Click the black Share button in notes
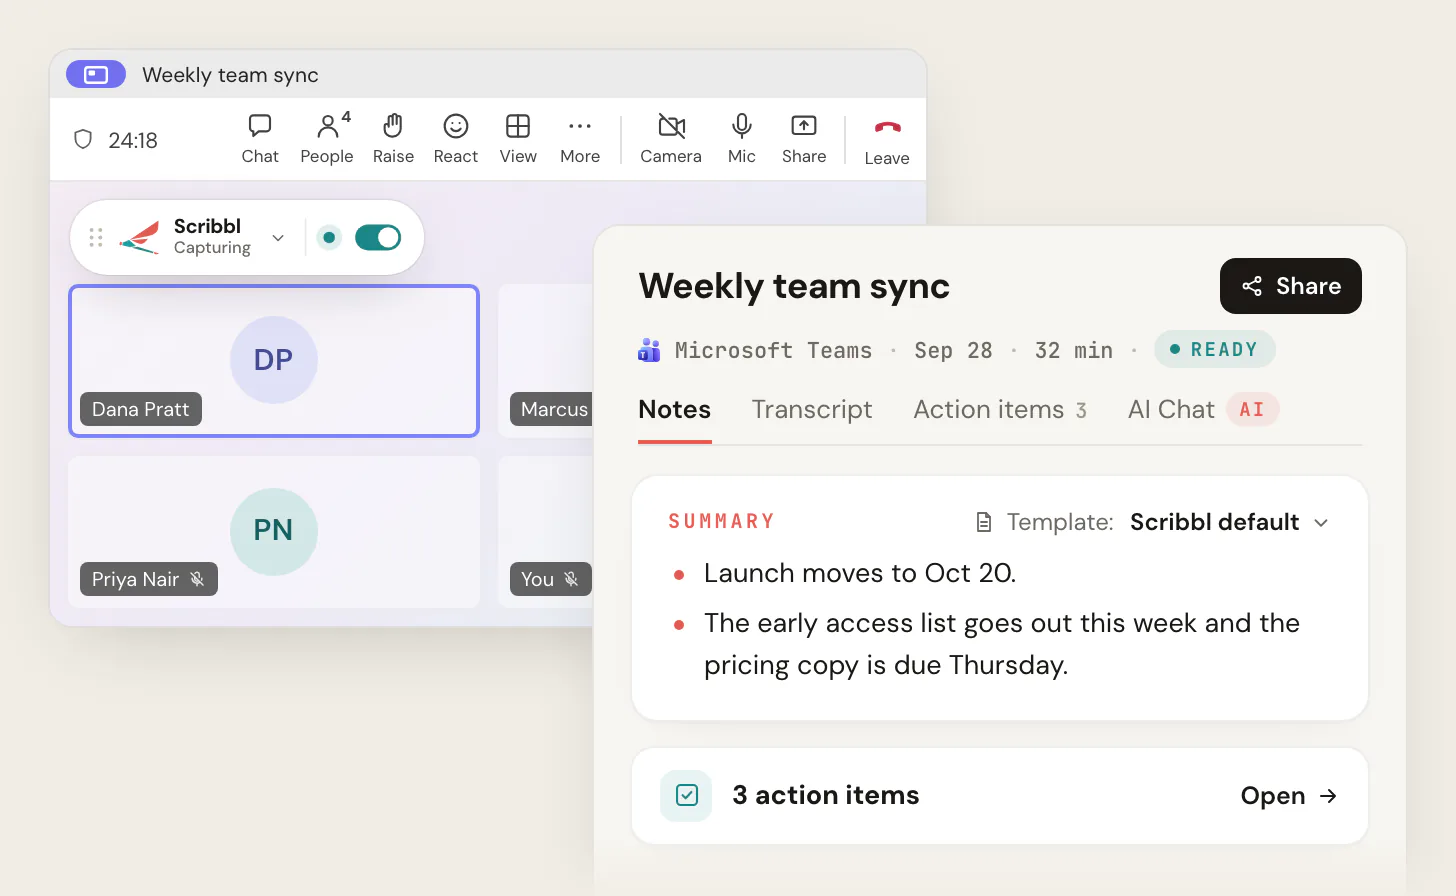Image resolution: width=1456 pixels, height=896 pixels. click(1291, 286)
